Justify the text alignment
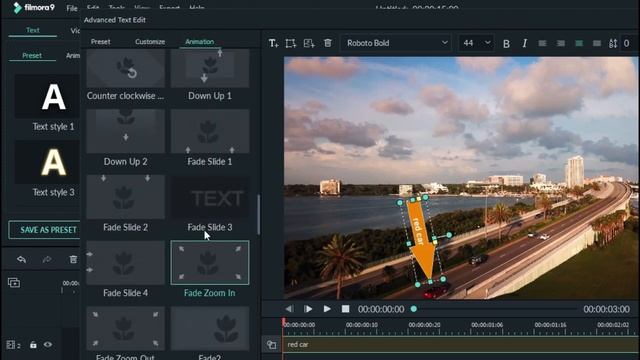This screenshot has width=640, height=360. click(597, 43)
